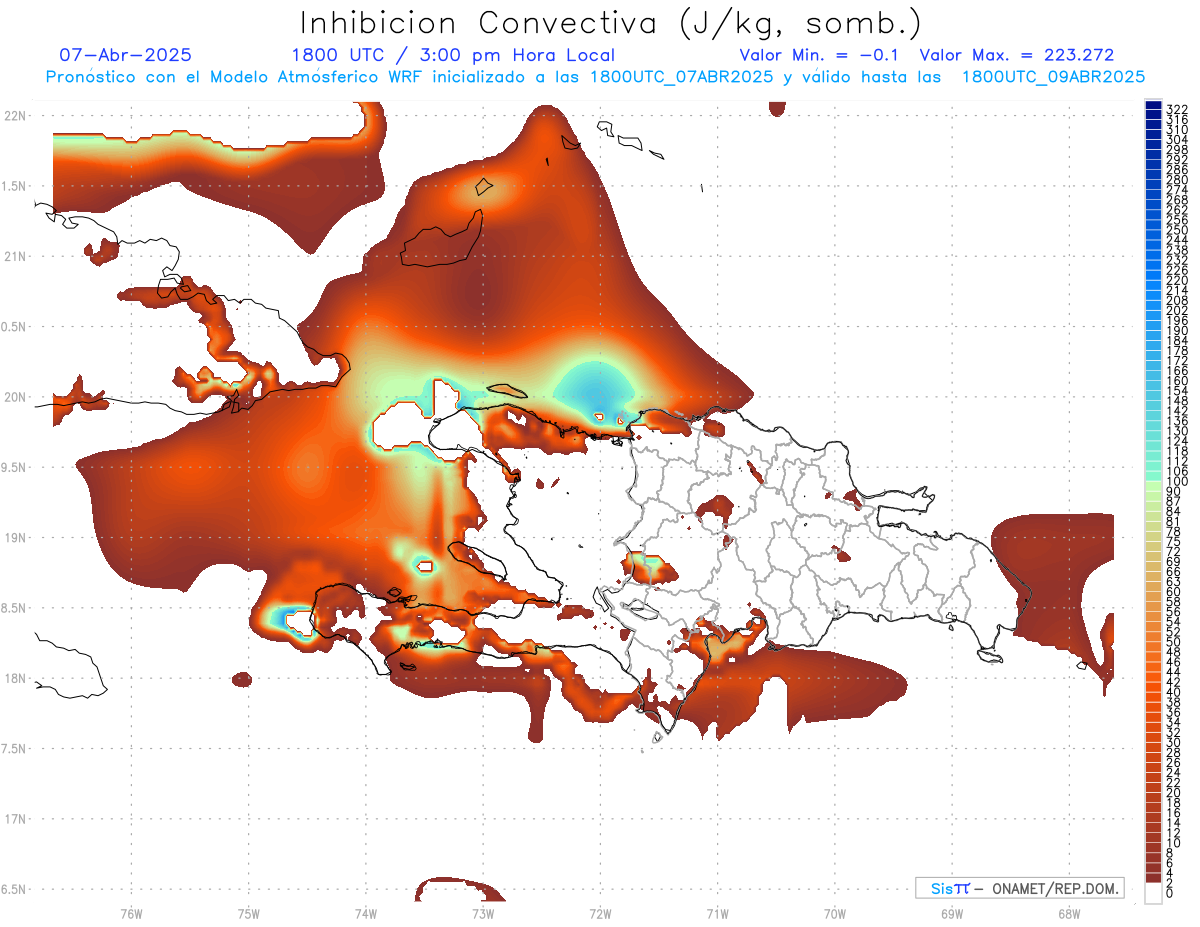
Task: Click the 68W longitude label
Action: 1069,913
